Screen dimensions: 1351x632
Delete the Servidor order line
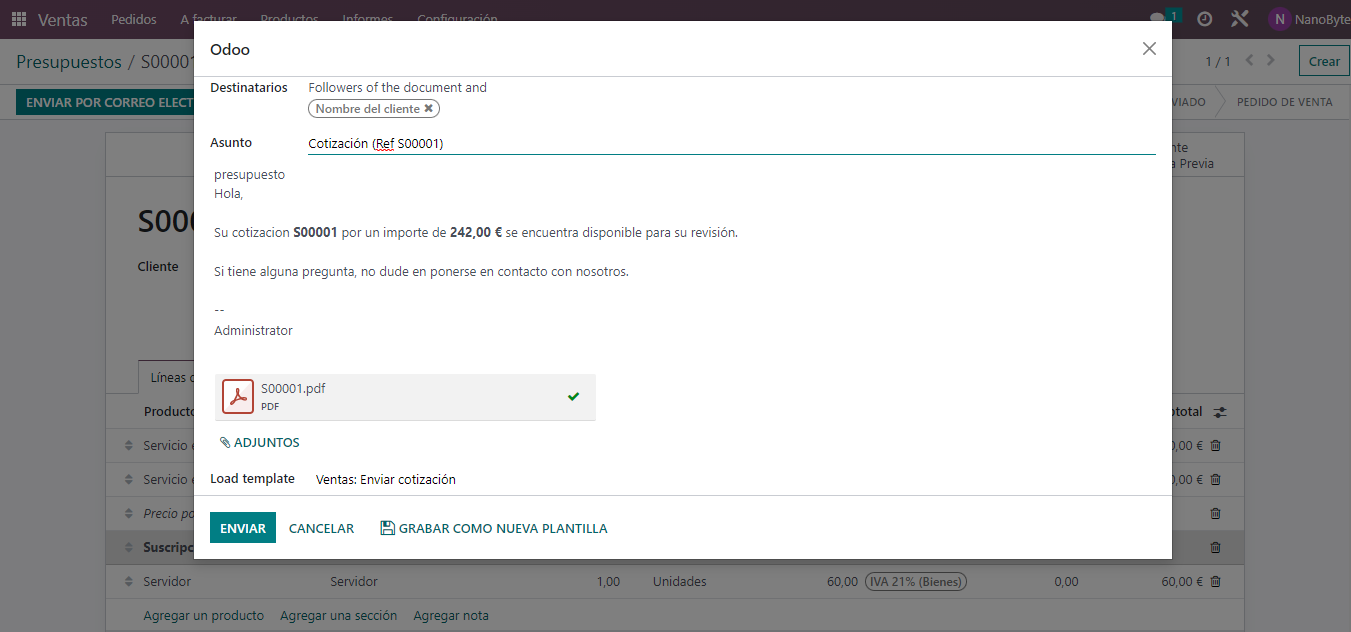pyautogui.click(x=1215, y=582)
